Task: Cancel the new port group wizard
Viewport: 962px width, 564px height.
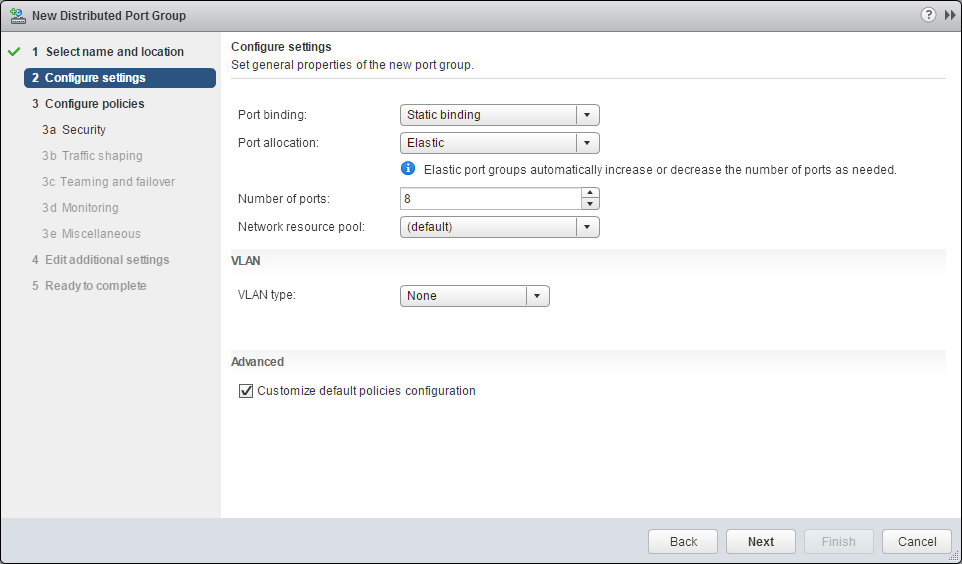Action: 916,541
